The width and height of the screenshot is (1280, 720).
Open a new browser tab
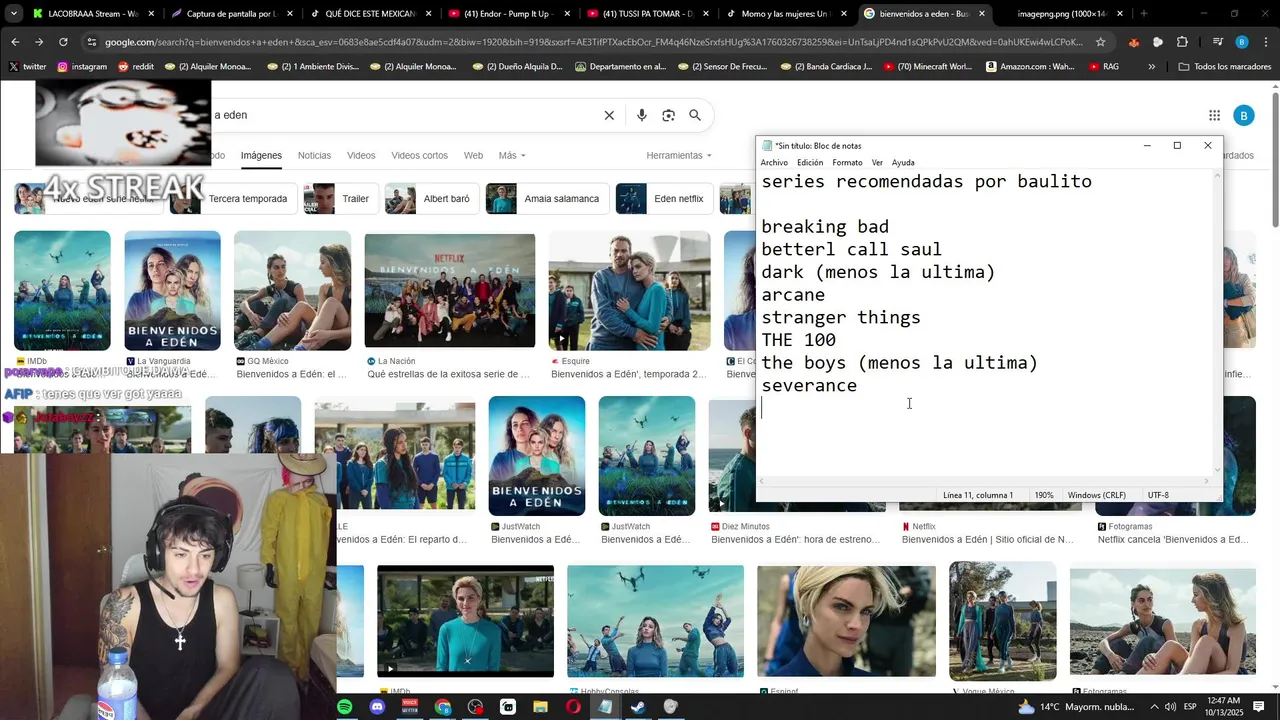click(1144, 14)
